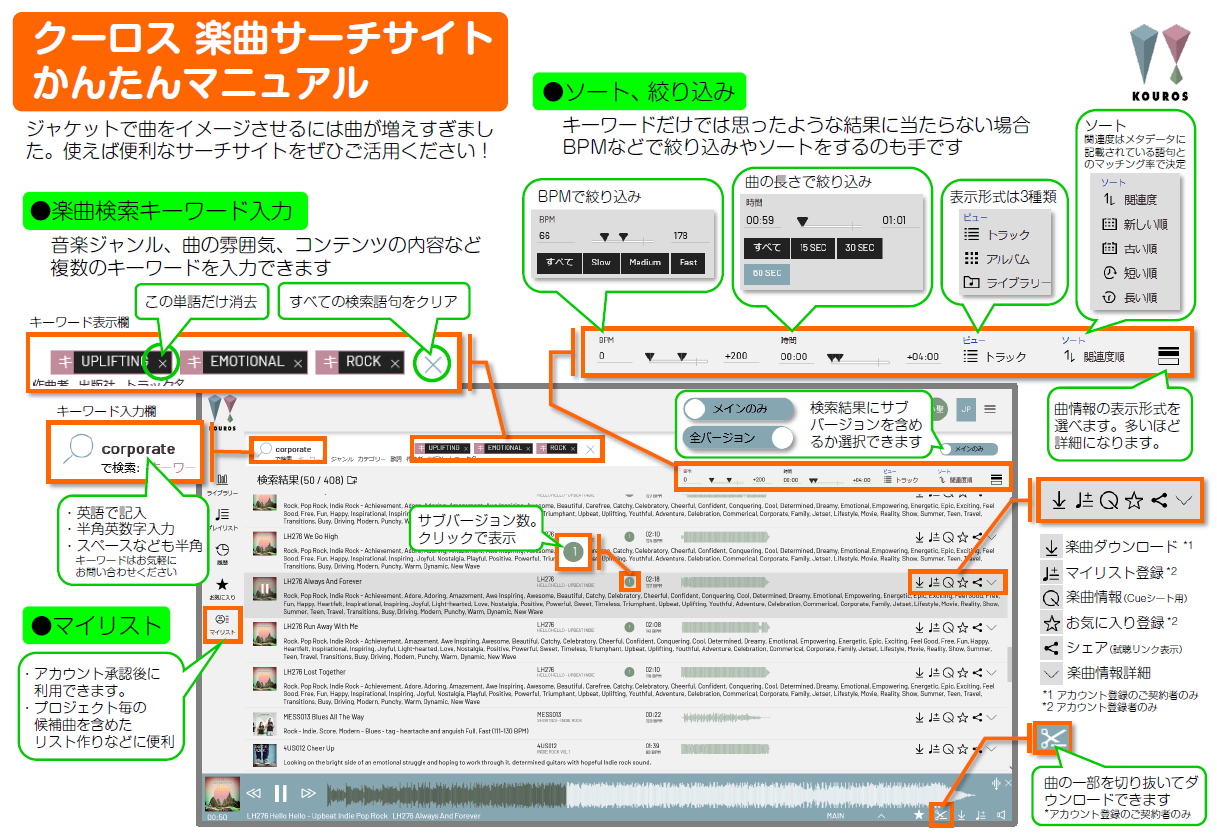Viewport: 1217px width, 839px height.
Task: Open ライブラリー in the site sidebar
Action: (222, 485)
